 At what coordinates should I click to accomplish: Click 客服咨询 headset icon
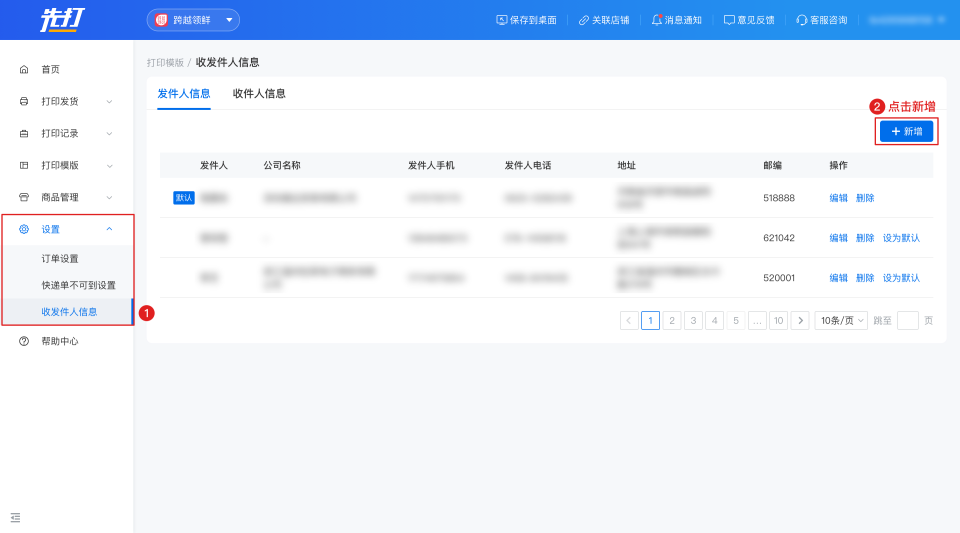[x=801, y=20]
